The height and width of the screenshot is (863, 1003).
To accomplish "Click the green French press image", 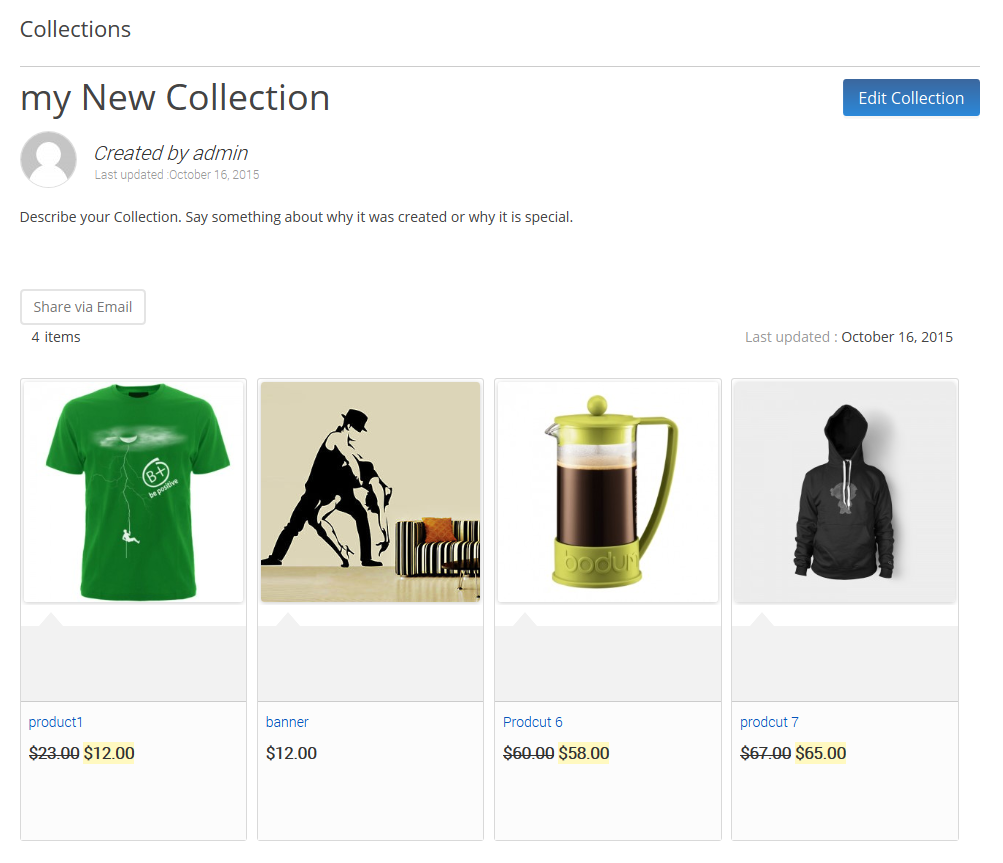I will 607,492.
